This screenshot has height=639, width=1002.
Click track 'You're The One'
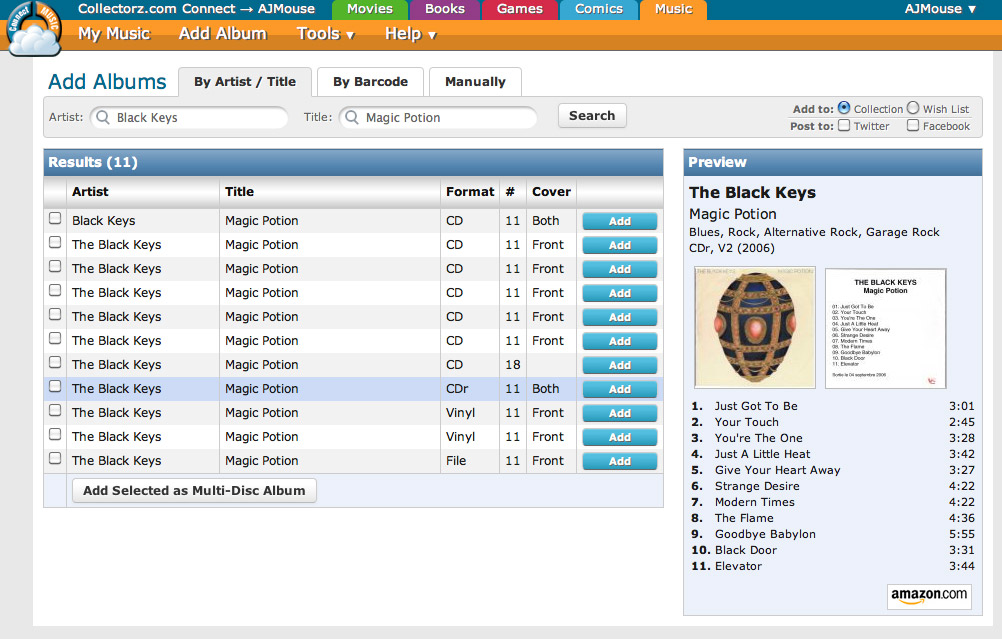coord(759,438)
